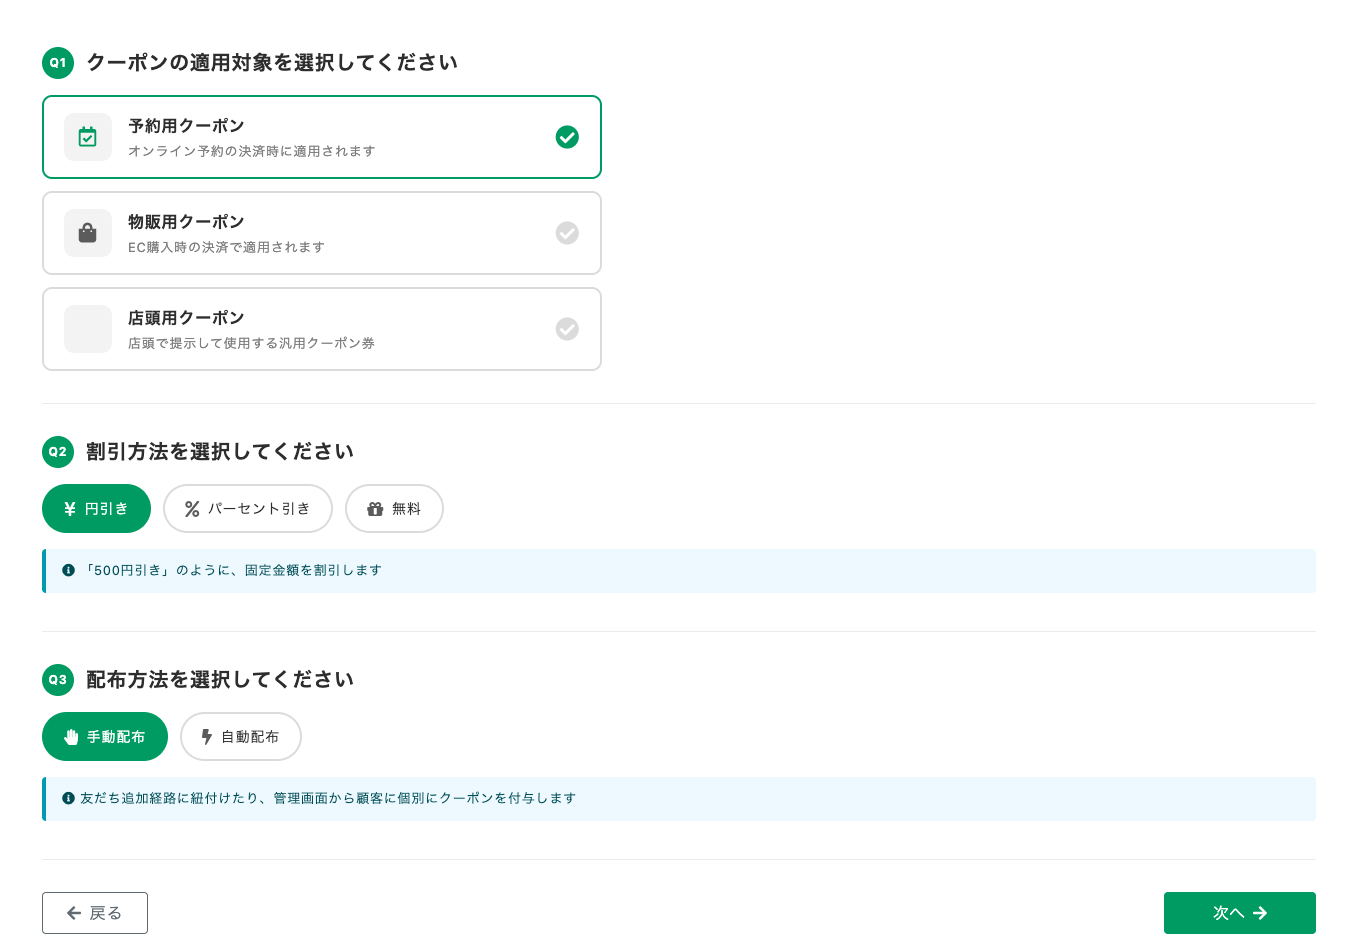Click the blank icon tile on 店頭用クーポン
Screen dimensions: 1356x950
pyautogui.click(x=88, y=329)
